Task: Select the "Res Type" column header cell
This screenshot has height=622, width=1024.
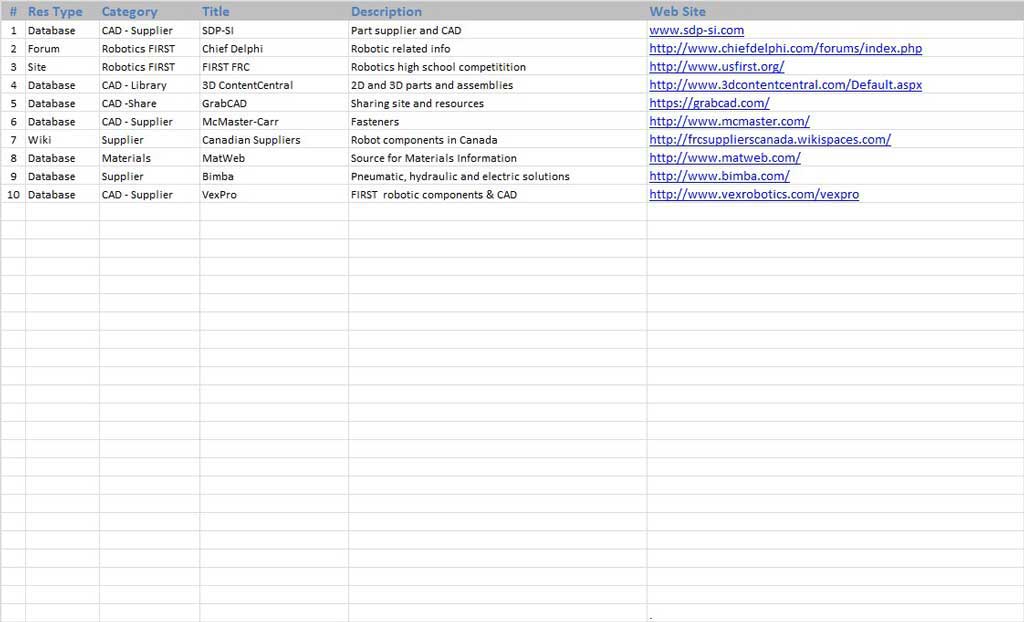Action: [x=55, y=11]
